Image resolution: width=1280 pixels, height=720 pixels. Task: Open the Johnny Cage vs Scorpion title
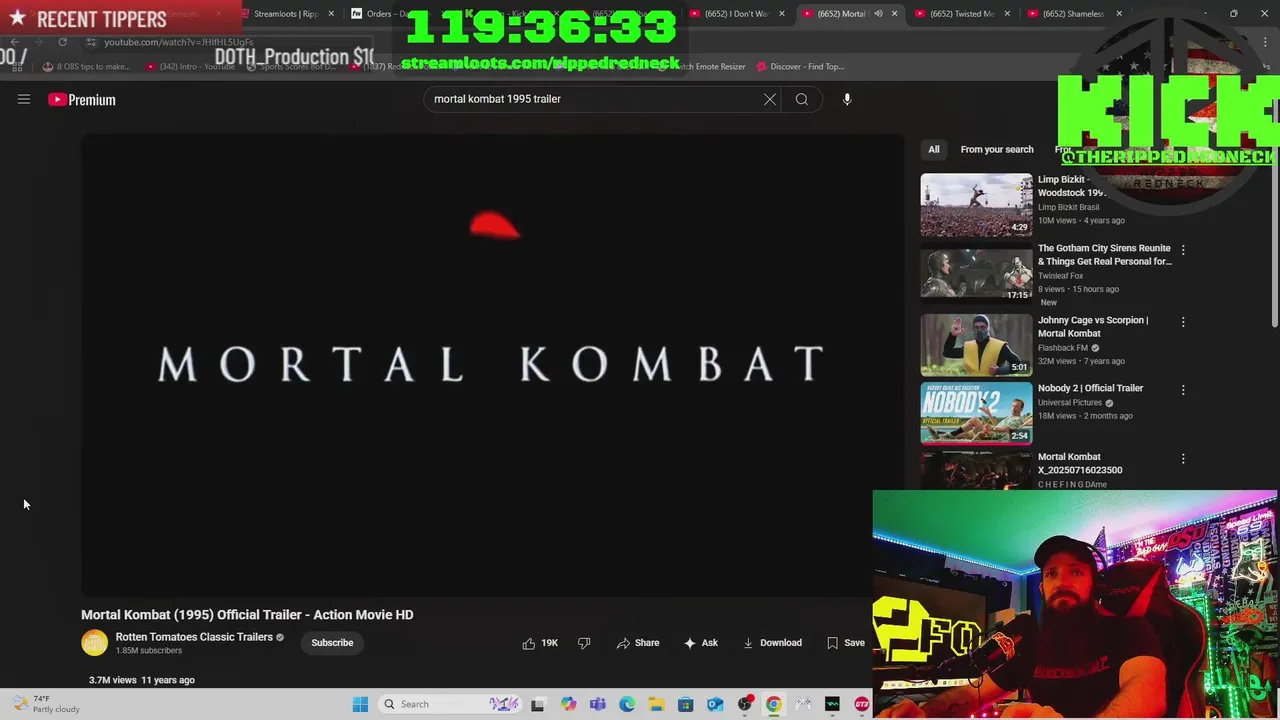1093,327
